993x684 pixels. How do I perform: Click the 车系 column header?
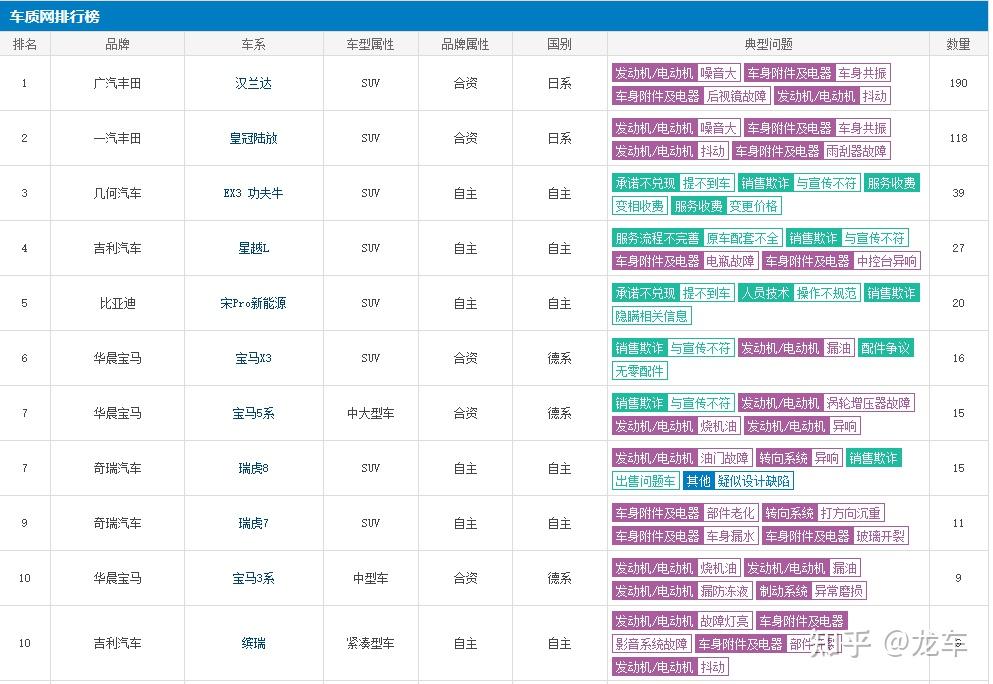(253, 44)
